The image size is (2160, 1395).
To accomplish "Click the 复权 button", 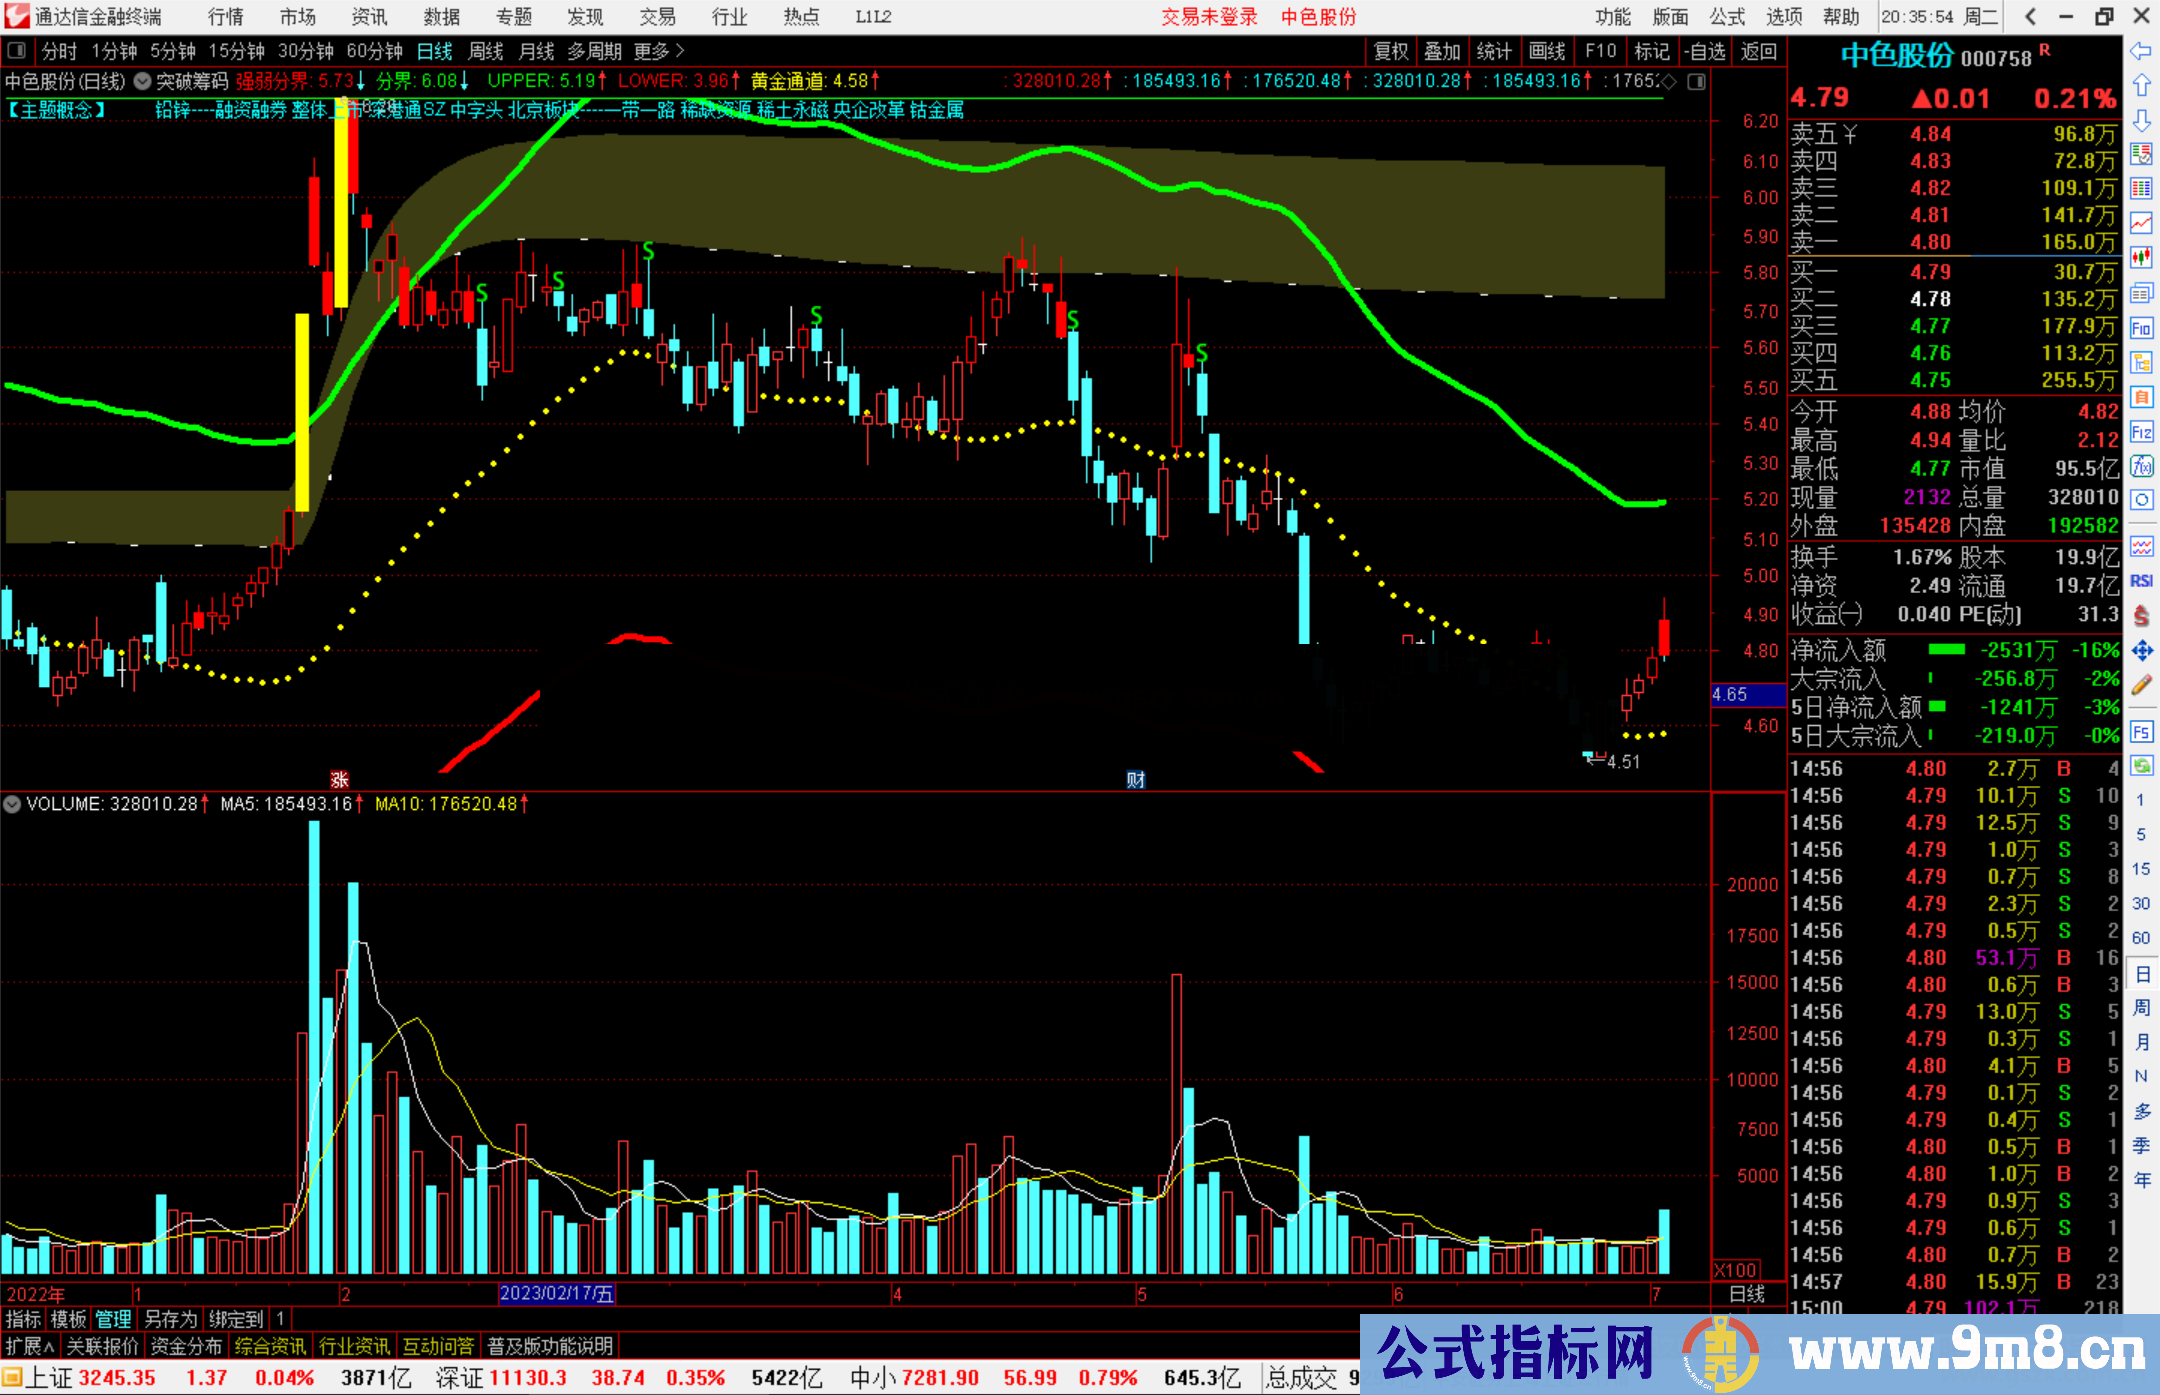I will point(1390,51).
